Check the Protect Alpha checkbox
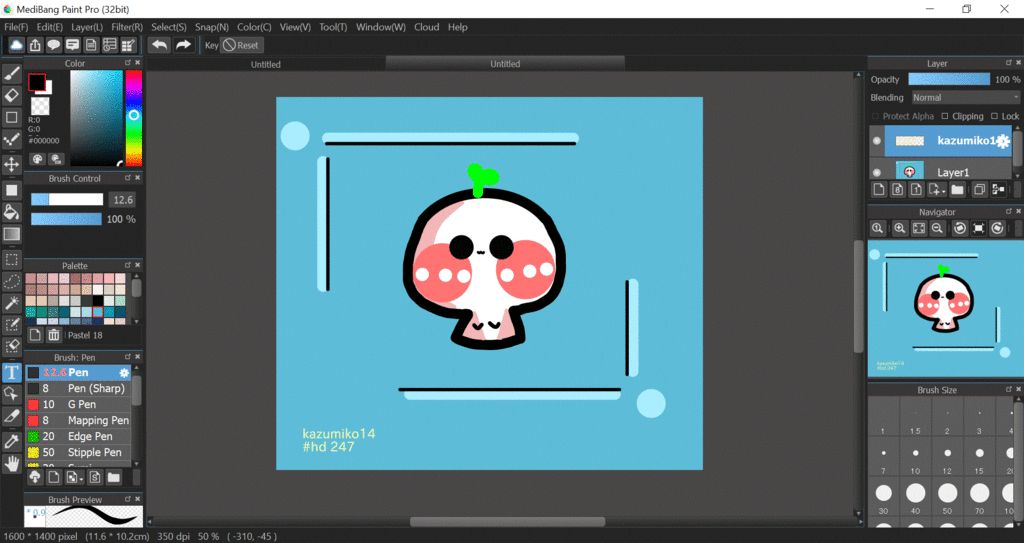 tap(876, 116)
